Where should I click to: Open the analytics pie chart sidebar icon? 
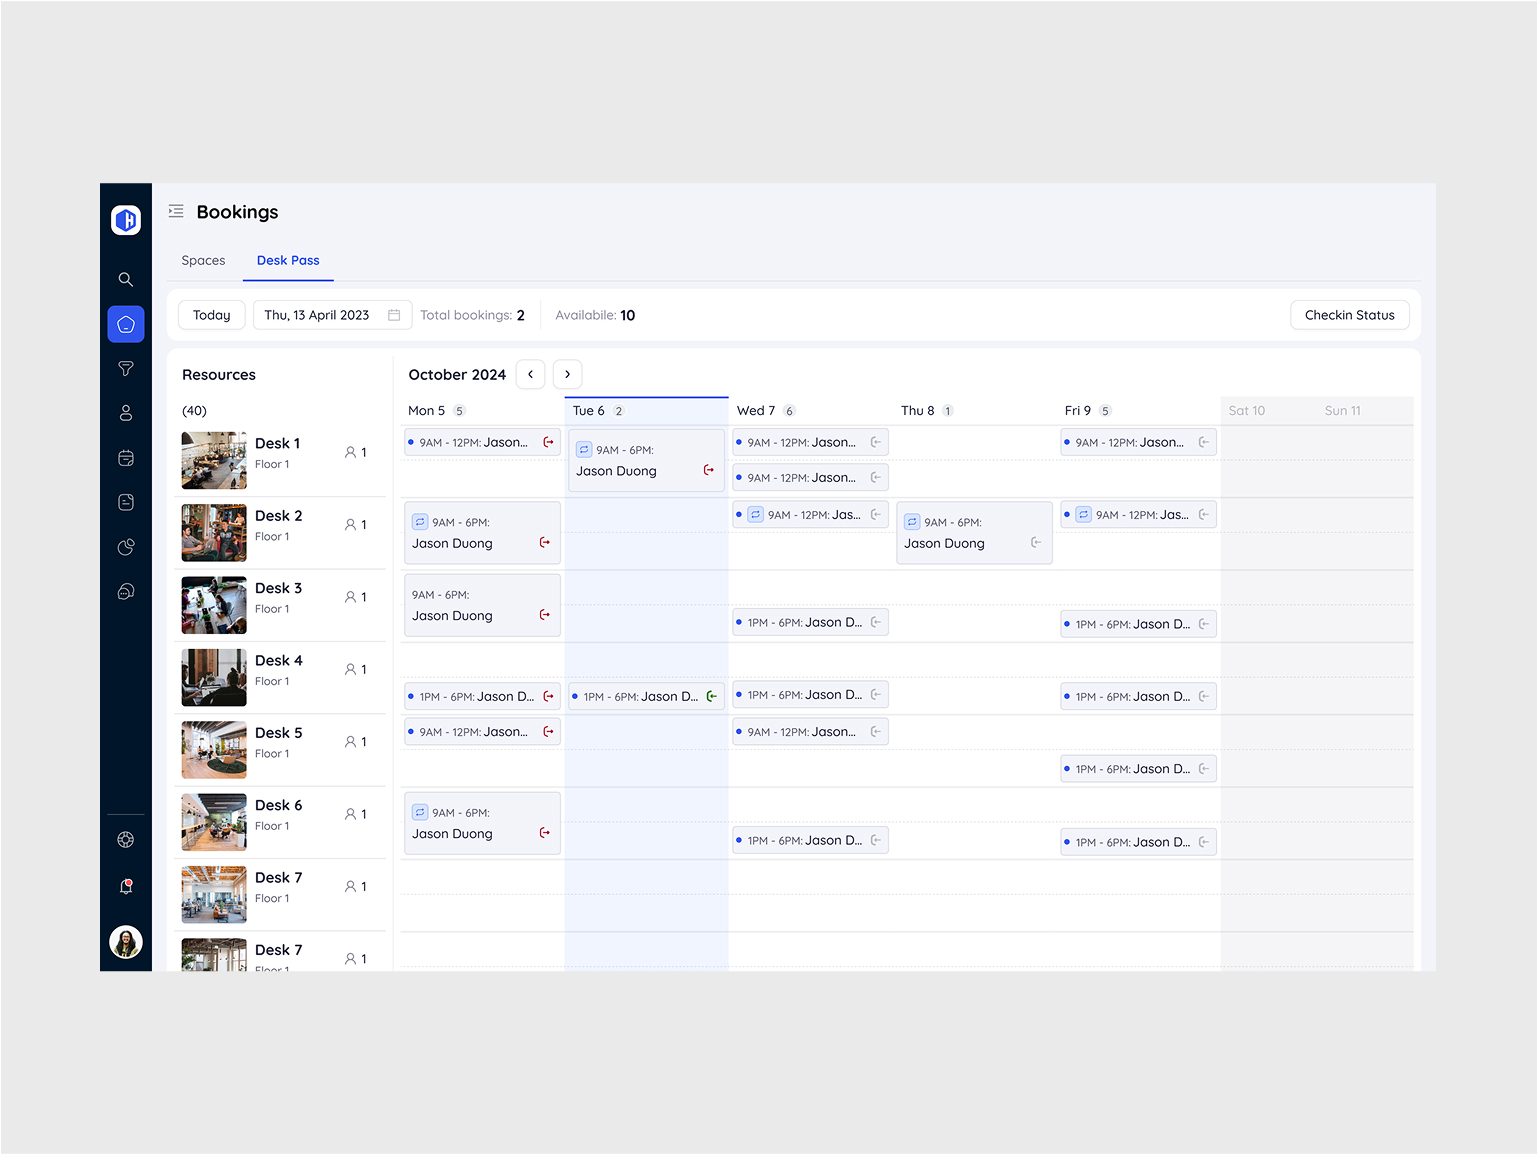(126, 546)
